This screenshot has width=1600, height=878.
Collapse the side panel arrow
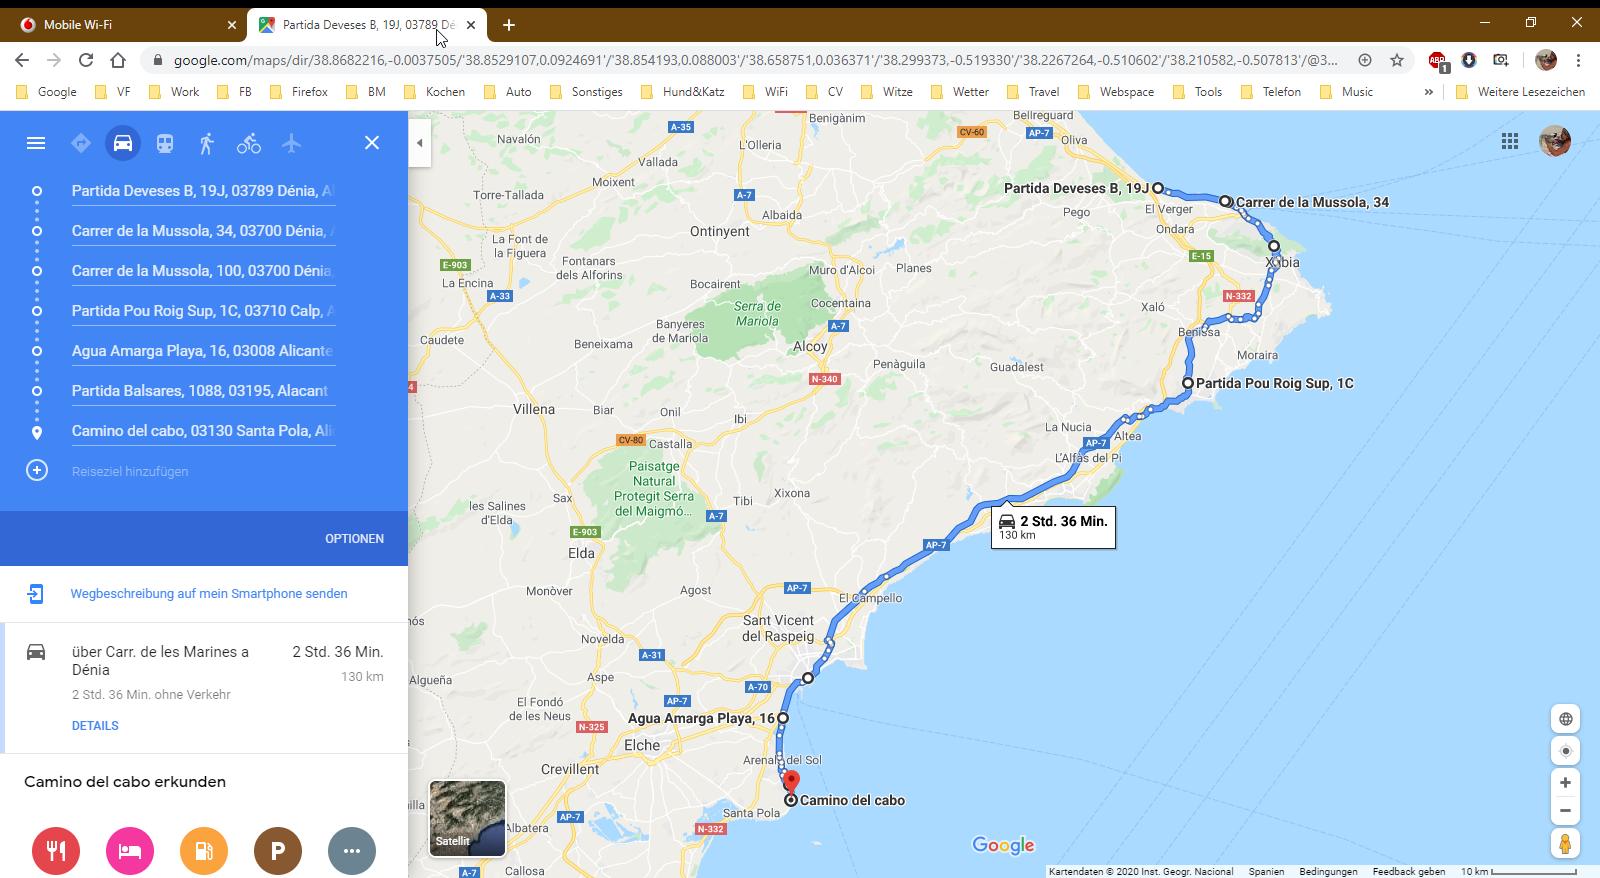(420, 143)
